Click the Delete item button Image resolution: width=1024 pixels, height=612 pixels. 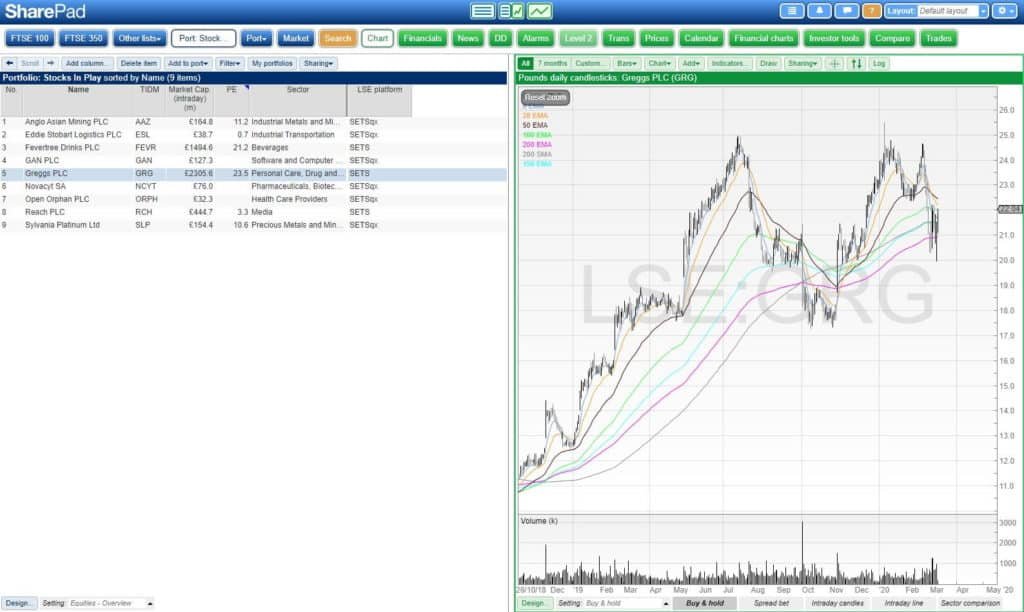pyautogui.click(x=138, y=63)
